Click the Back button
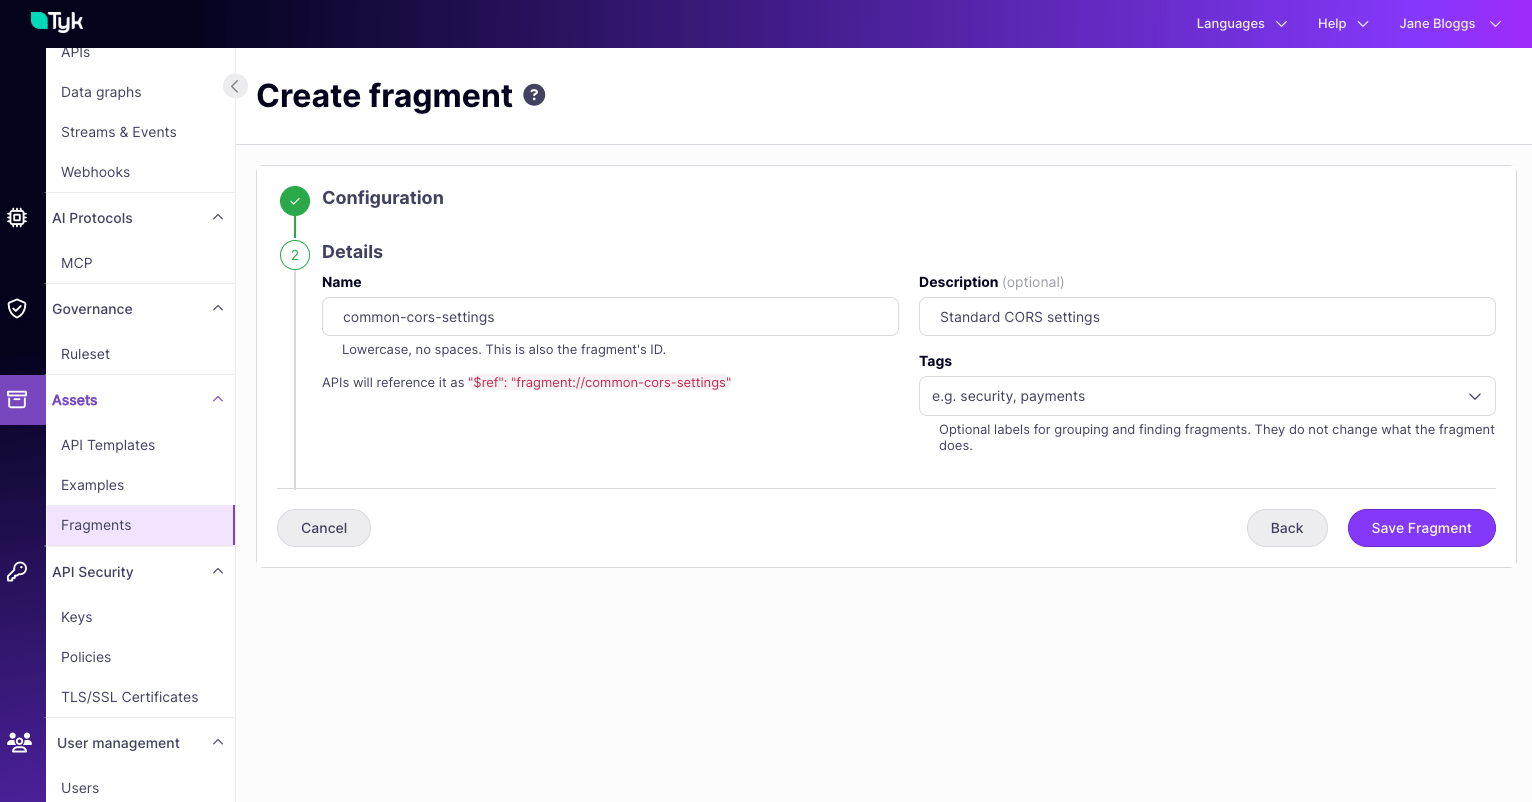Screen dimensions: 1532x802 coord(1287,528)
